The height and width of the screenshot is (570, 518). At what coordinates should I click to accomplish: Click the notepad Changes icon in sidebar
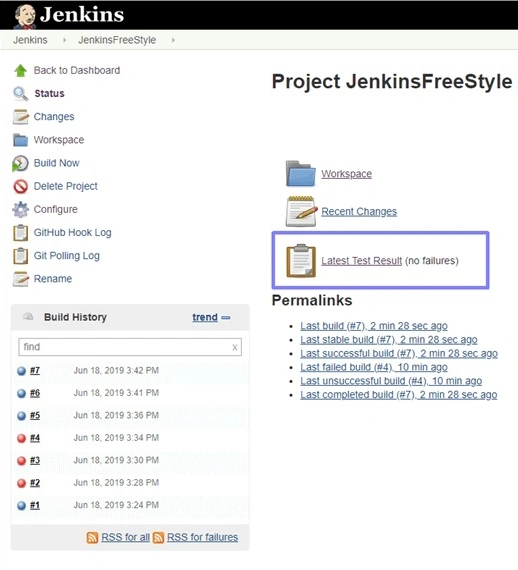pyautogui.click(x=20, y=117)
